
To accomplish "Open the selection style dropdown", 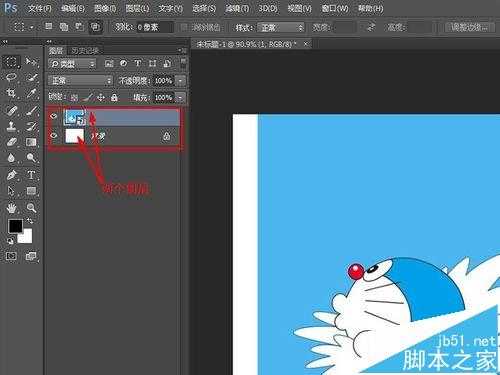I will [x=281, y=27].
